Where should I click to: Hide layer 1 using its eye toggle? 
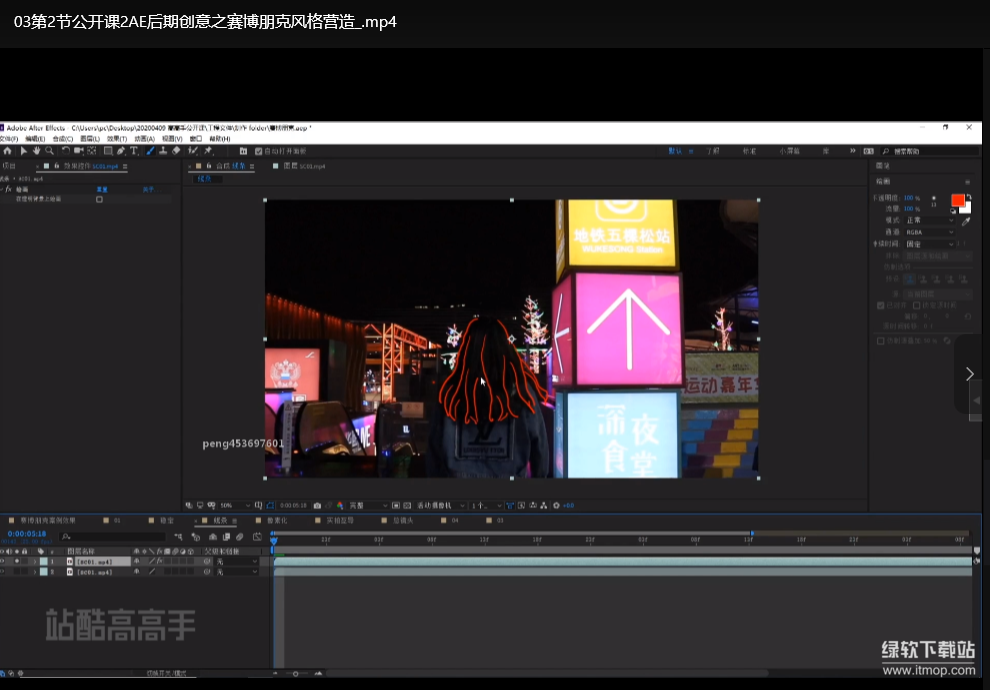(3, 561)
